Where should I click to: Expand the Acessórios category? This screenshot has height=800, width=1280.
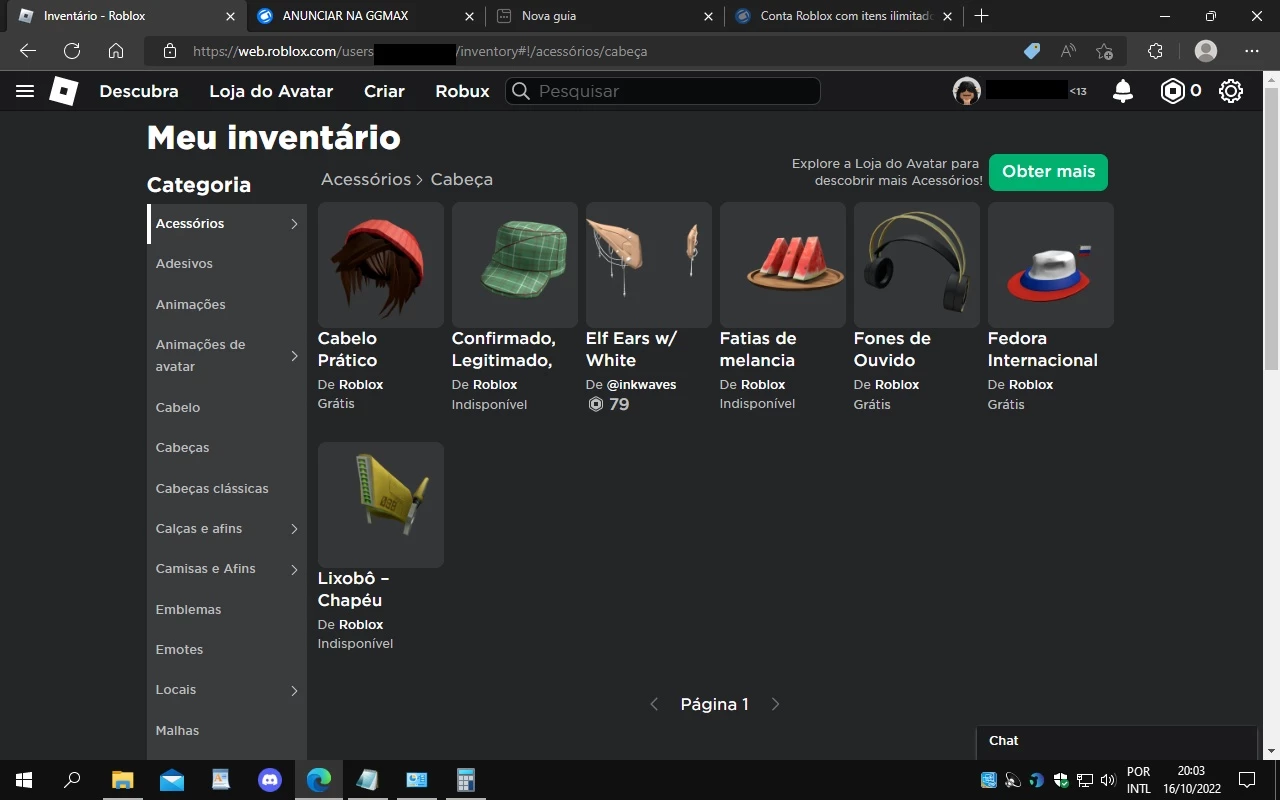pyautogui.click(x=294, y=224)
